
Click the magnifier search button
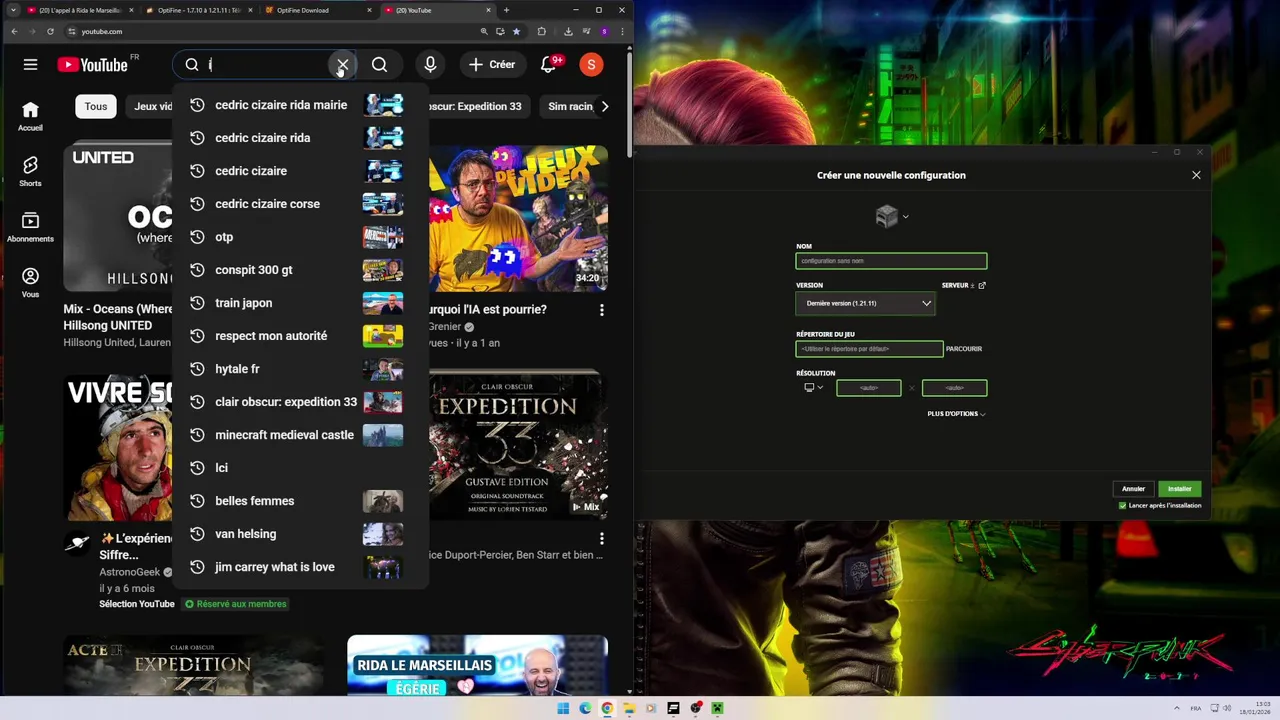(x=379, y=65)
